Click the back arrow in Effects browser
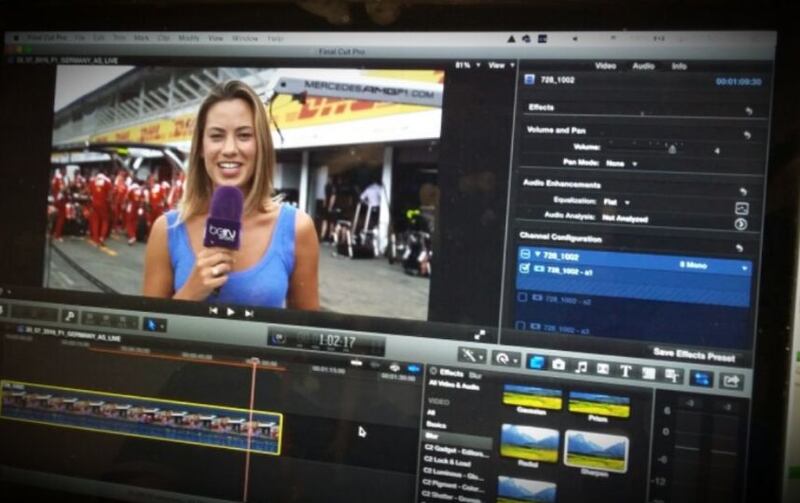800x503 pixels. [433, 371]
